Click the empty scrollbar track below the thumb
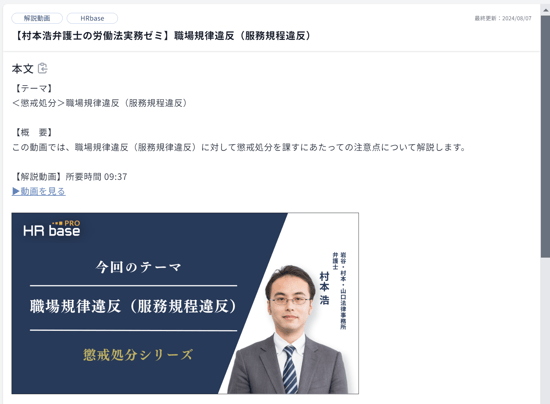550x404 pixels. (x=545, y=330)
